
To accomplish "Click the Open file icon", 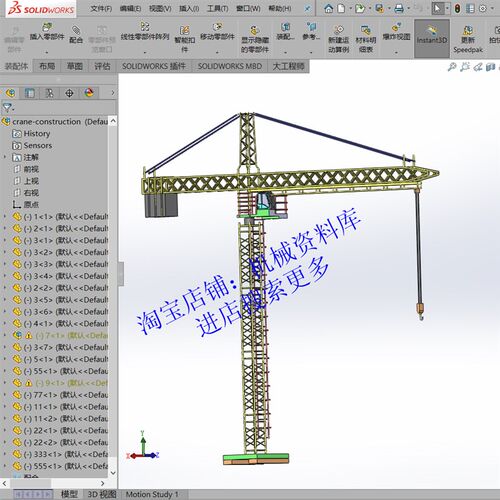I will (359, 9).
